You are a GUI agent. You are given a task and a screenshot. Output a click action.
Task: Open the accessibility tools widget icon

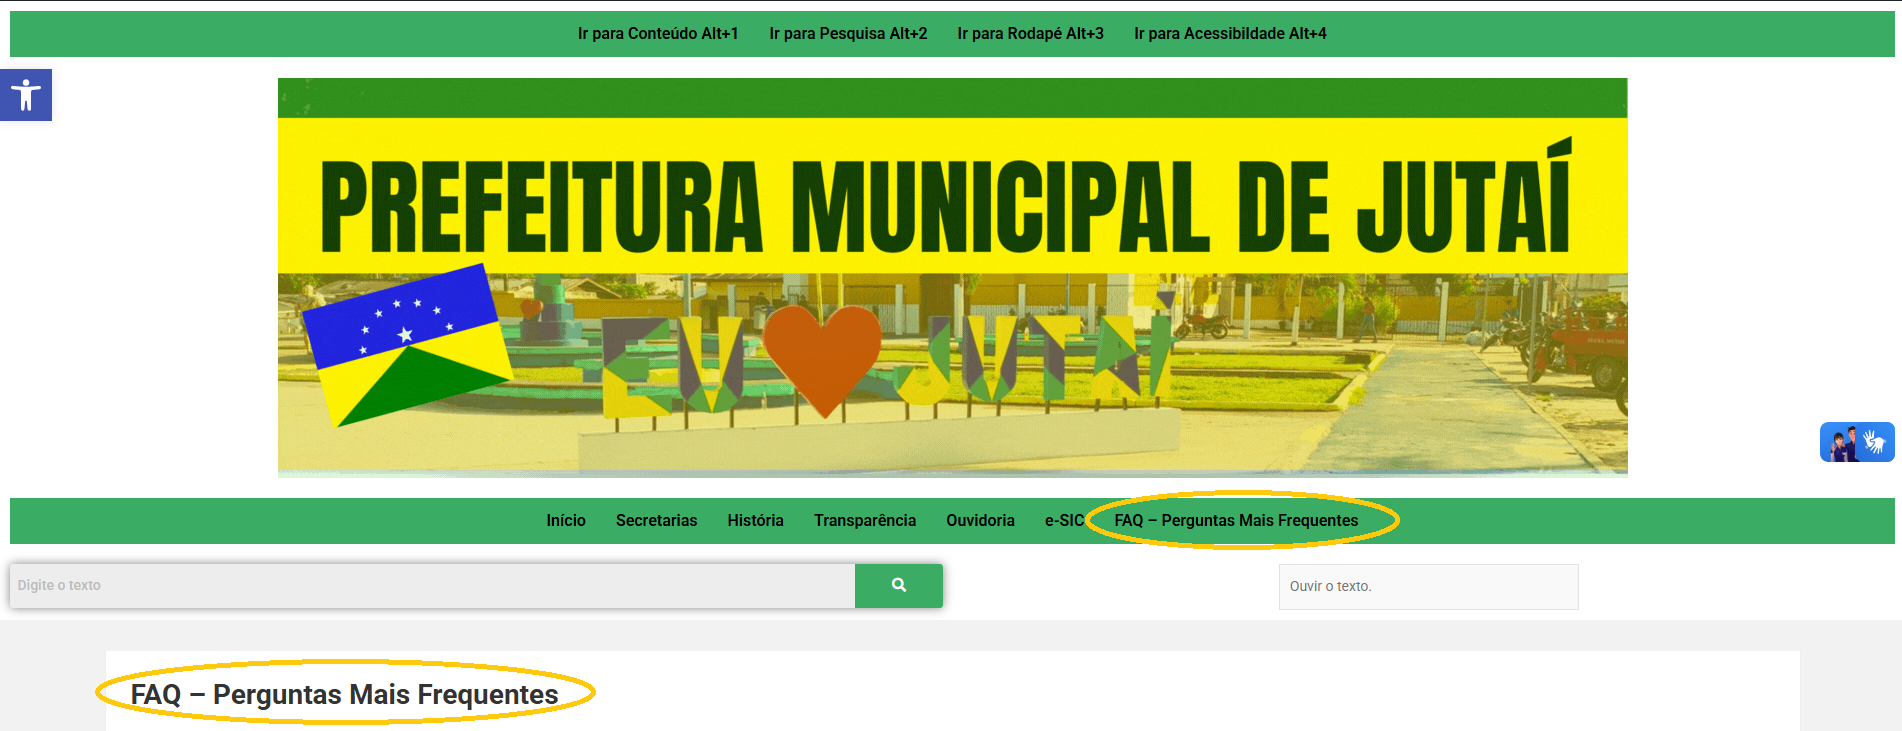pos(26,95)
